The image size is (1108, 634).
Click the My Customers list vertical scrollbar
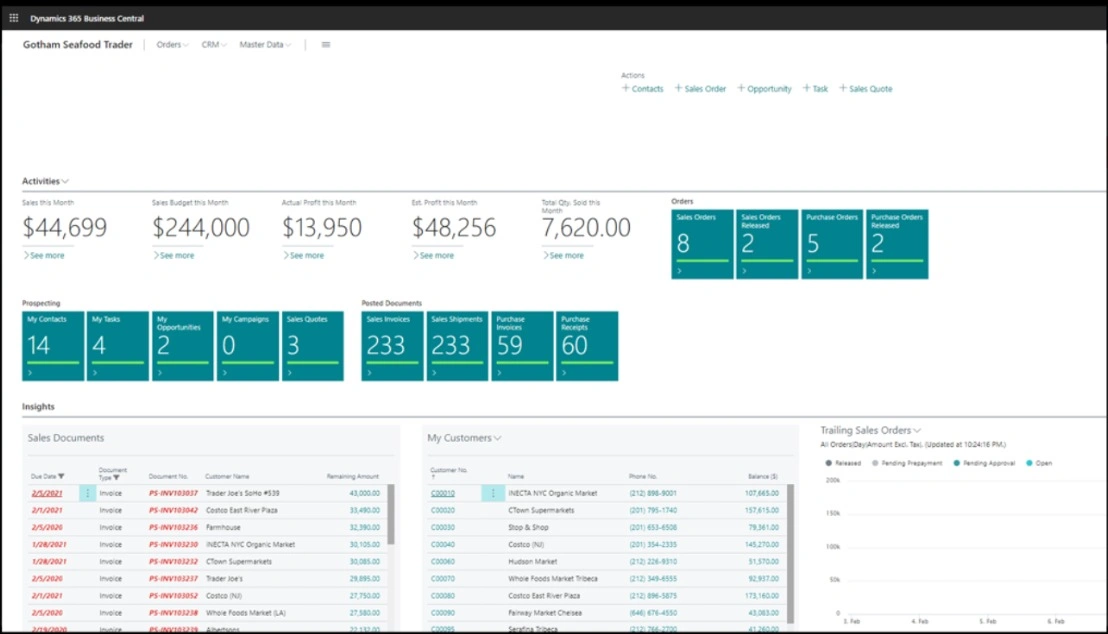point(790,554)
